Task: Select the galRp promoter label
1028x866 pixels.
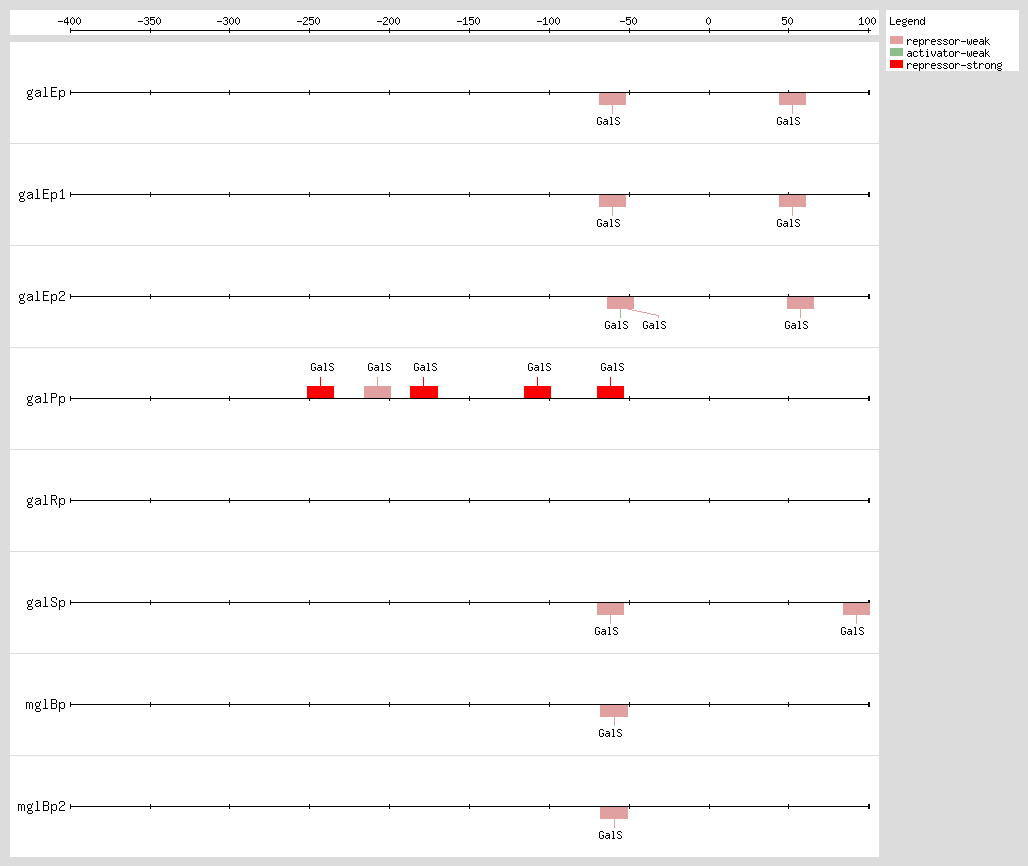Action: [46, 500]
